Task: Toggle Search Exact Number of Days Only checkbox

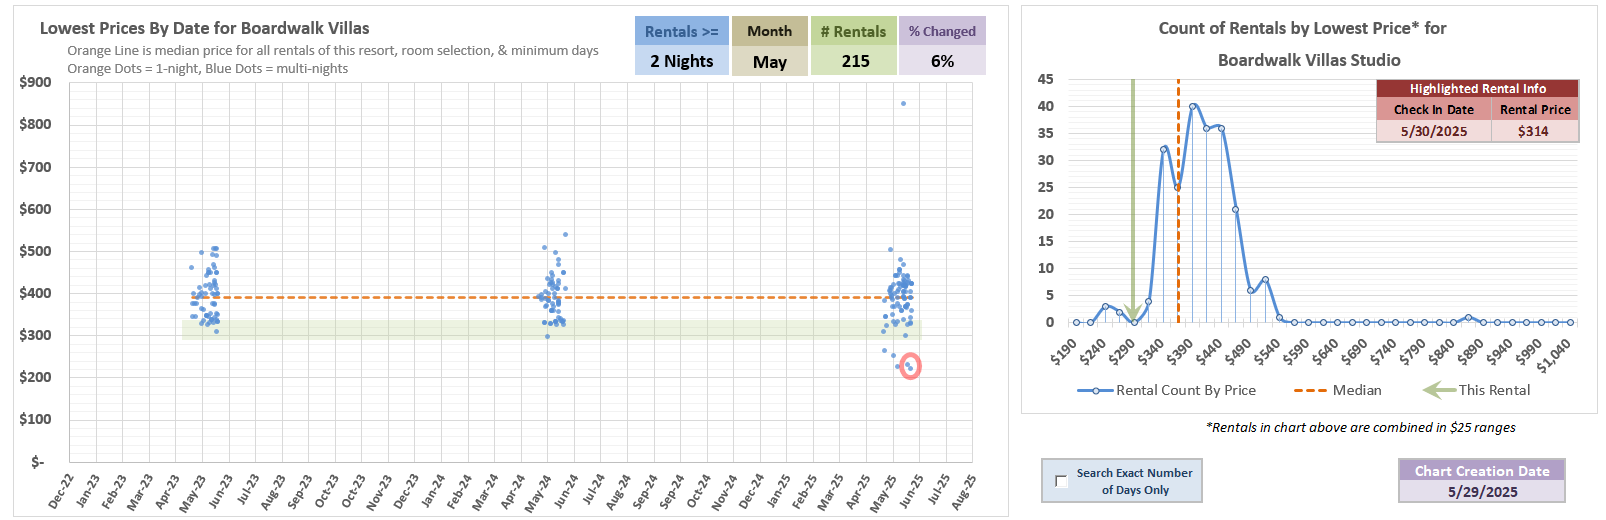Action: click(1061, 481)
